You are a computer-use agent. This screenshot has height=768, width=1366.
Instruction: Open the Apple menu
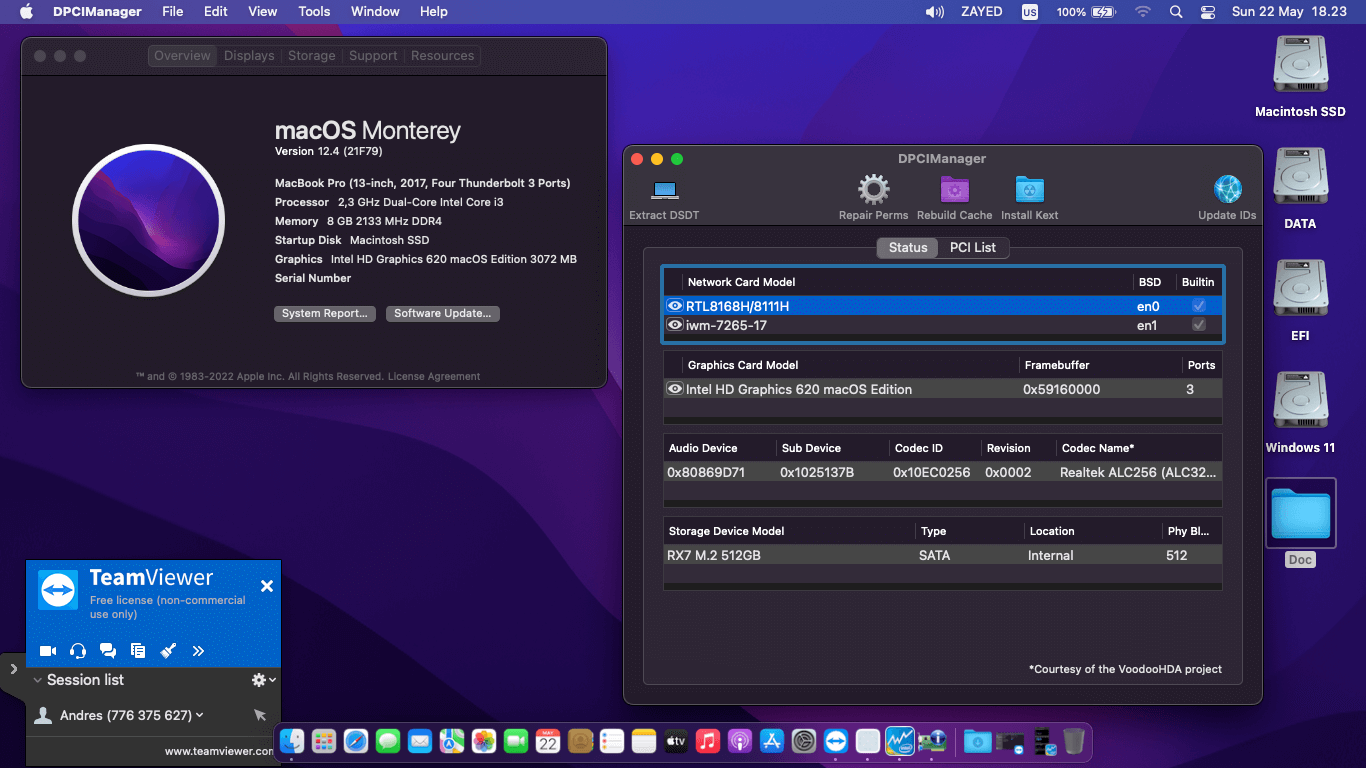(27, 12)
